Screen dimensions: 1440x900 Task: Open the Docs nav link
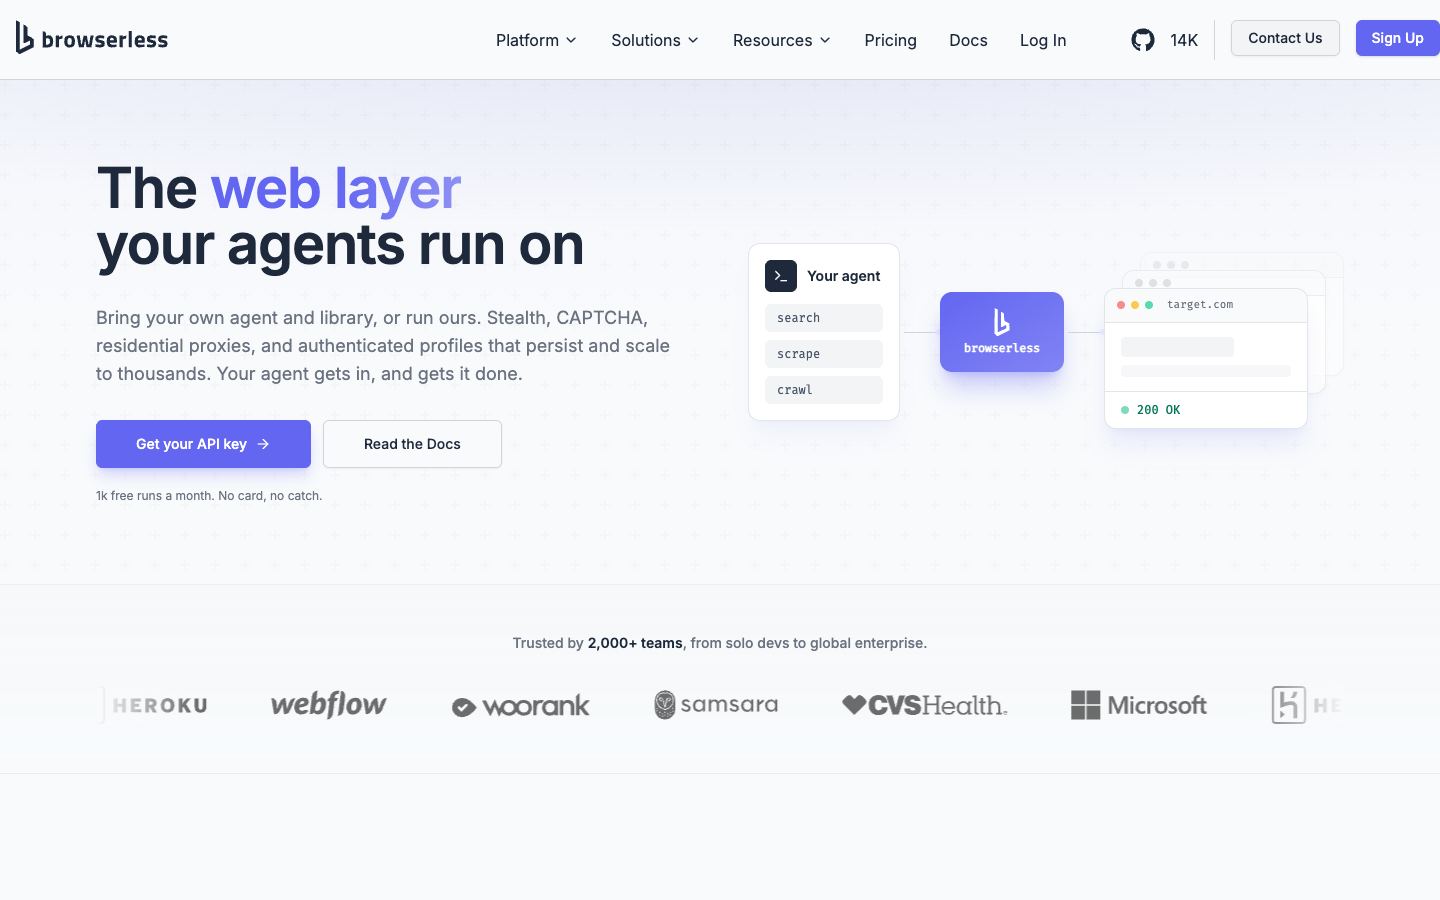968,40
